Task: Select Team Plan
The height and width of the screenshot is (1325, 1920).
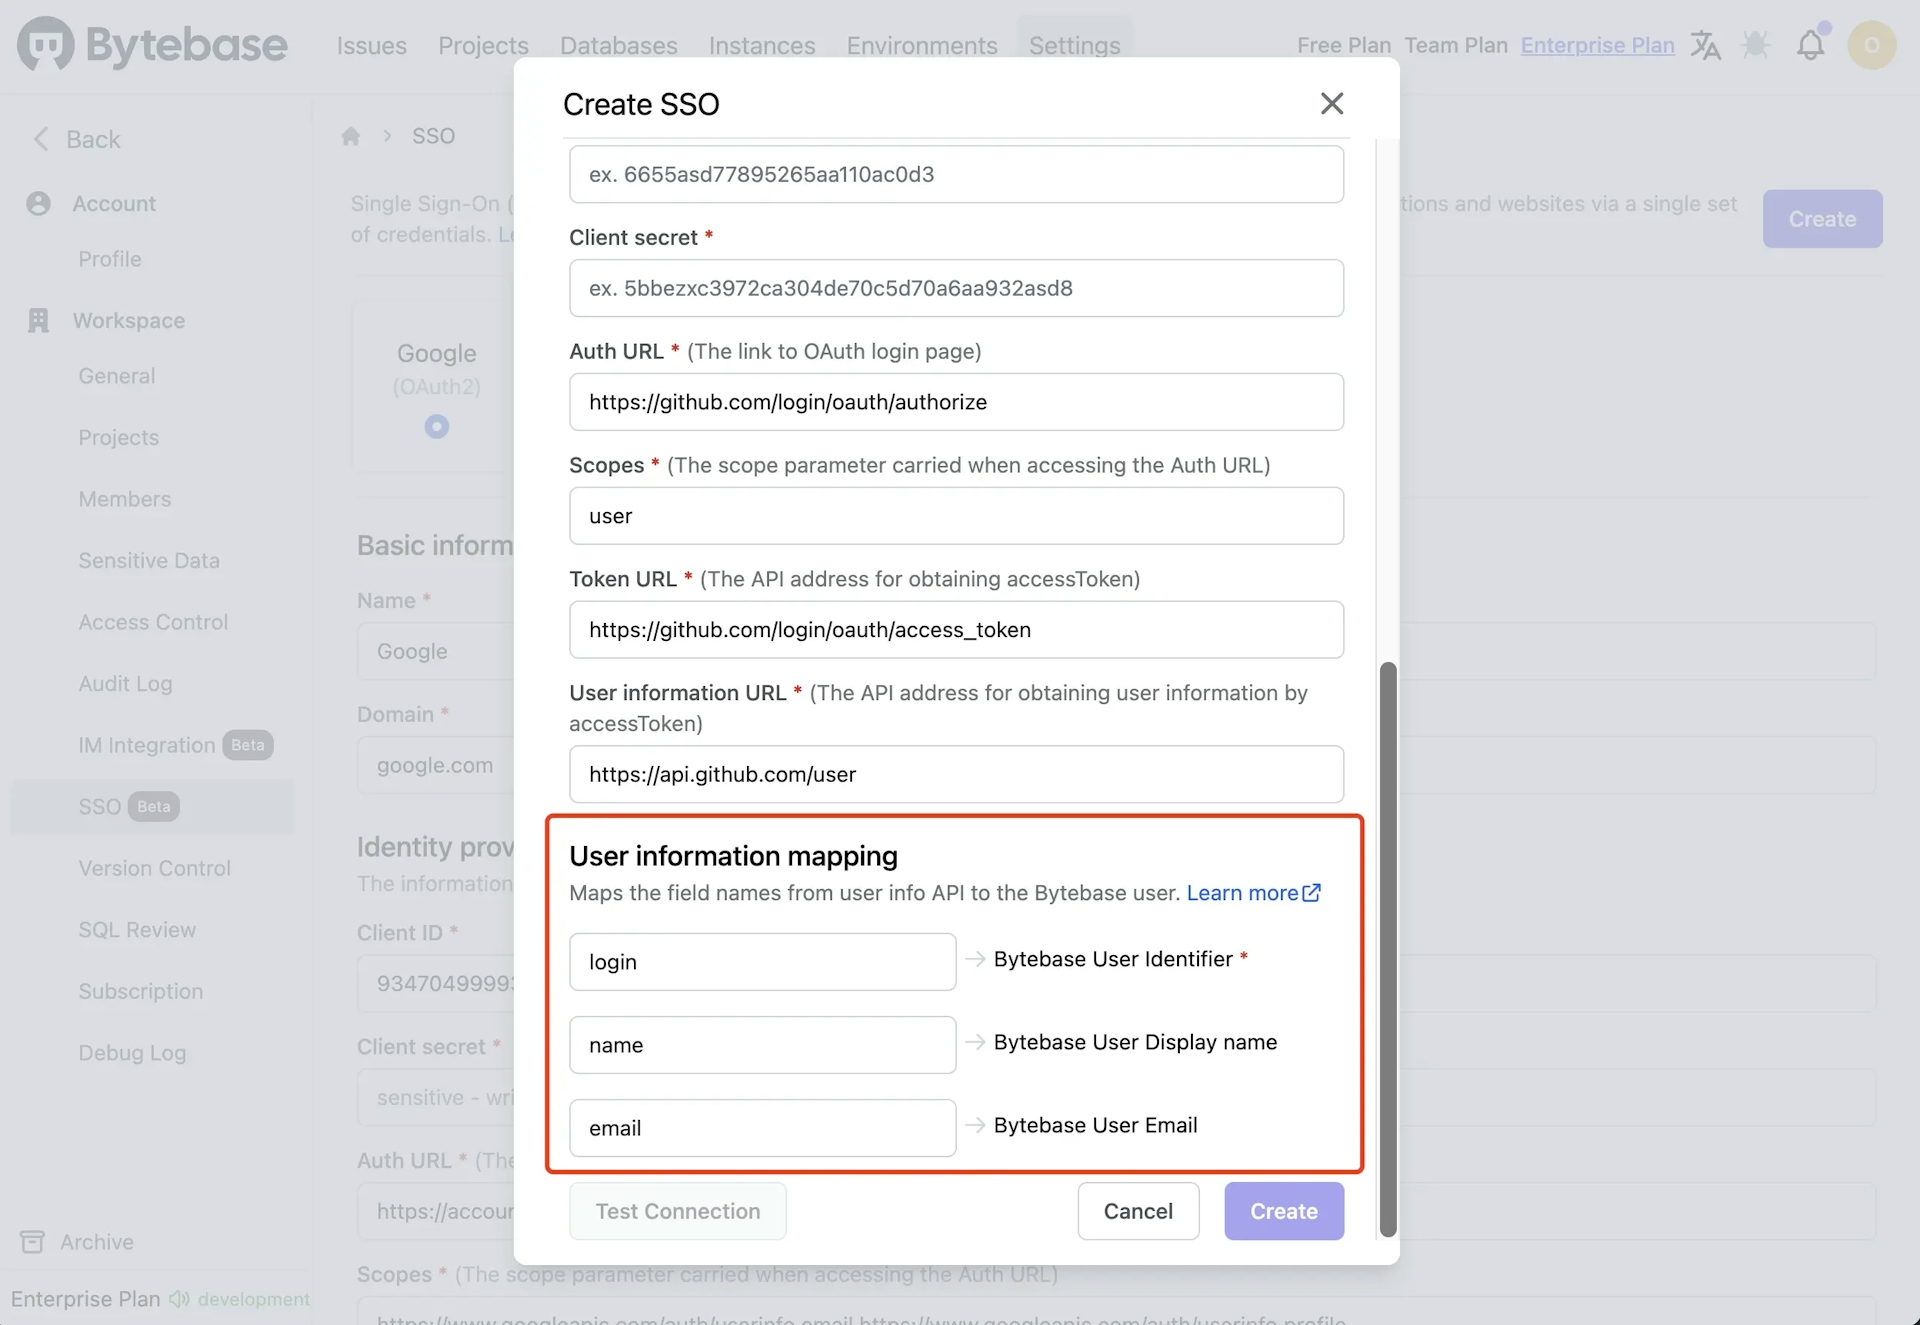Action: (1456, 45)
